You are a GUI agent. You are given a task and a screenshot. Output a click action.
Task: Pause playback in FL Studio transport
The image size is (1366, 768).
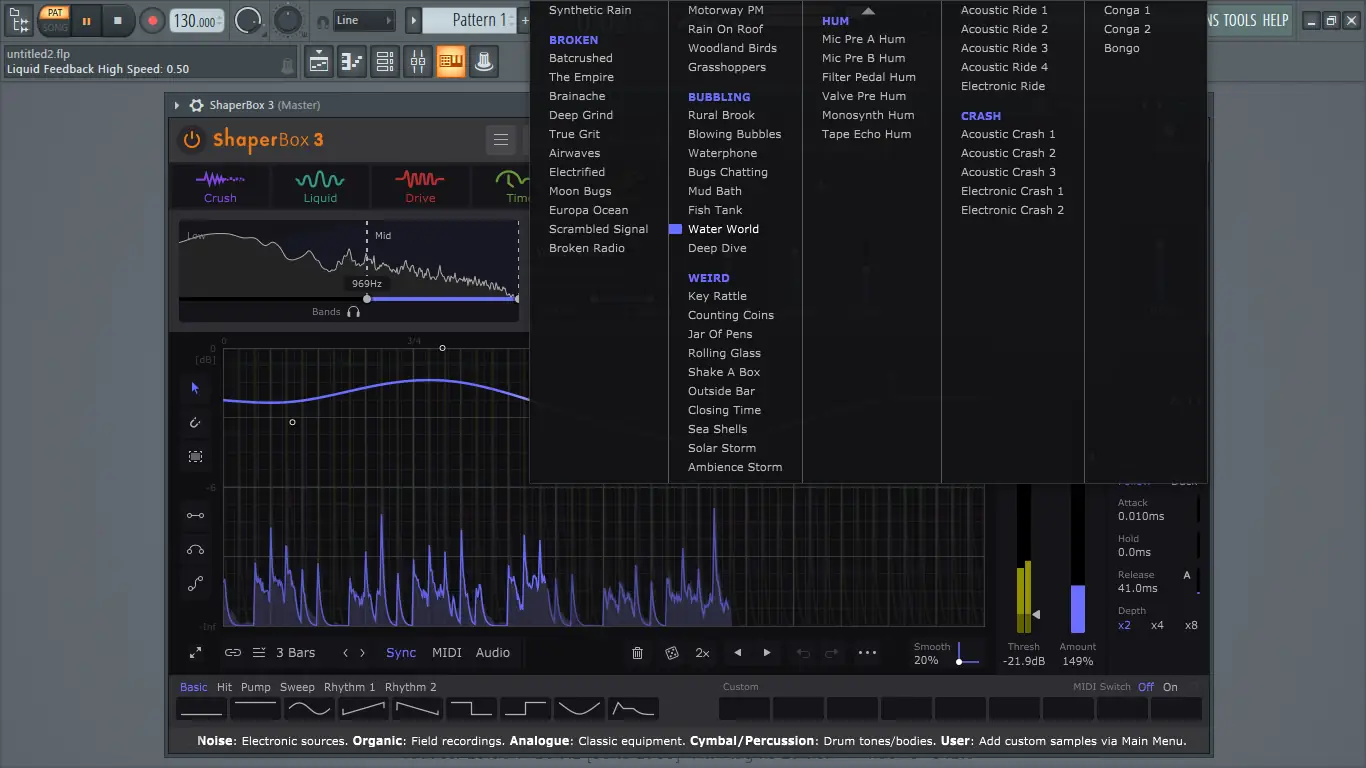coord(86,20)
